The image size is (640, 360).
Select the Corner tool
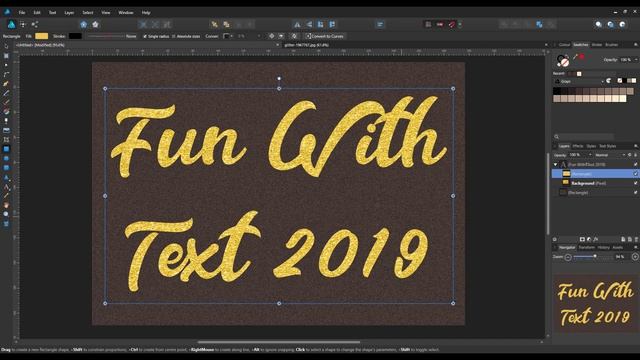coord(6,74)
